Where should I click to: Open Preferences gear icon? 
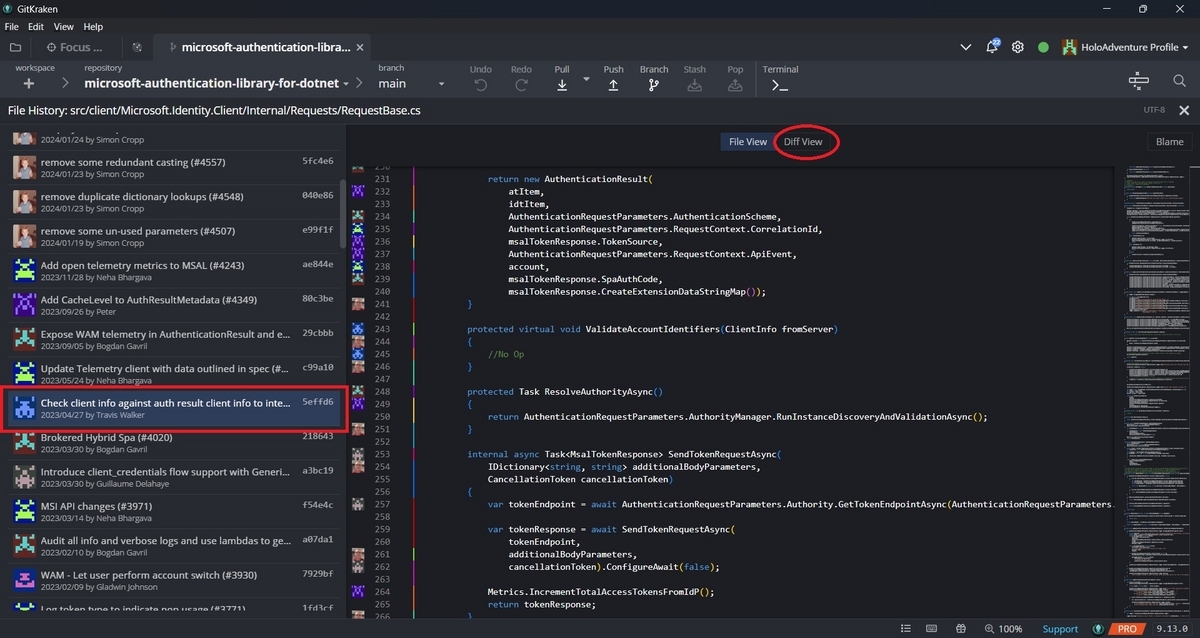pyautogui.click(x=1018, y=47)
